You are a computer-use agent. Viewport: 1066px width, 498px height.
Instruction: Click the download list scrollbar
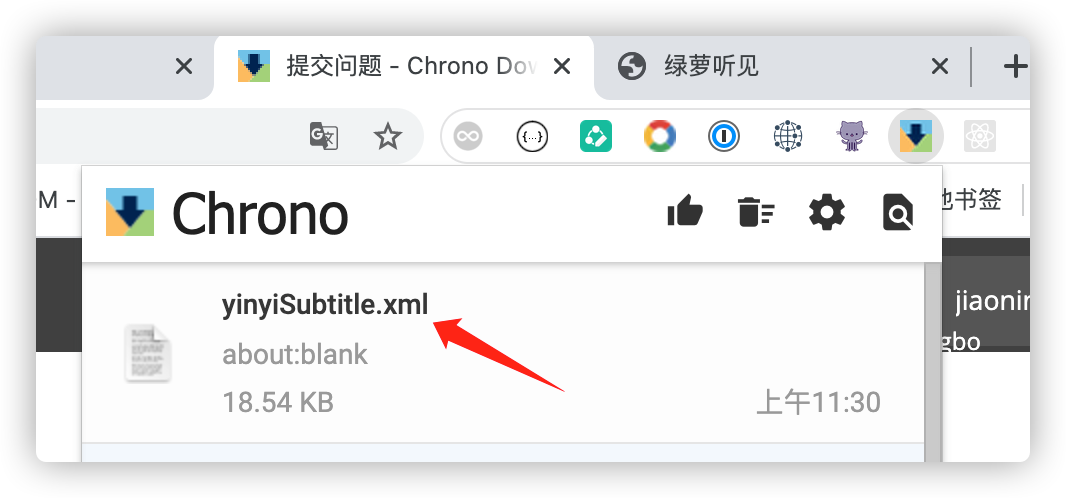click(933, 362)
